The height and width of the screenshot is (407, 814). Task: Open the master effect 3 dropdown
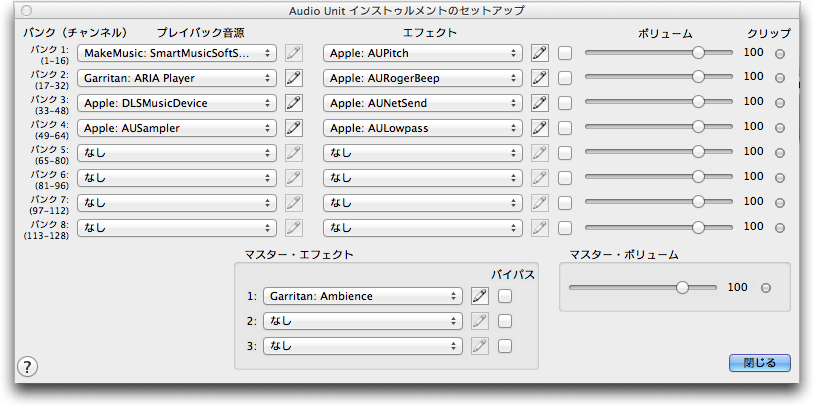click(x=362, y=346)
